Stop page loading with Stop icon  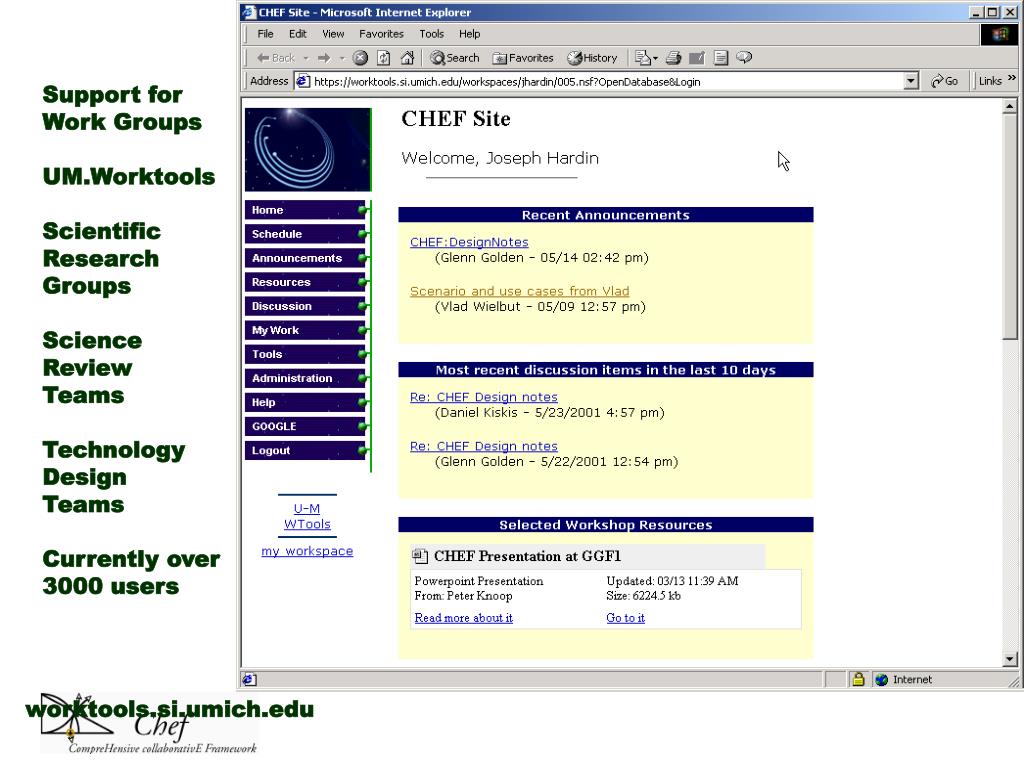click(x=360, y=58)
